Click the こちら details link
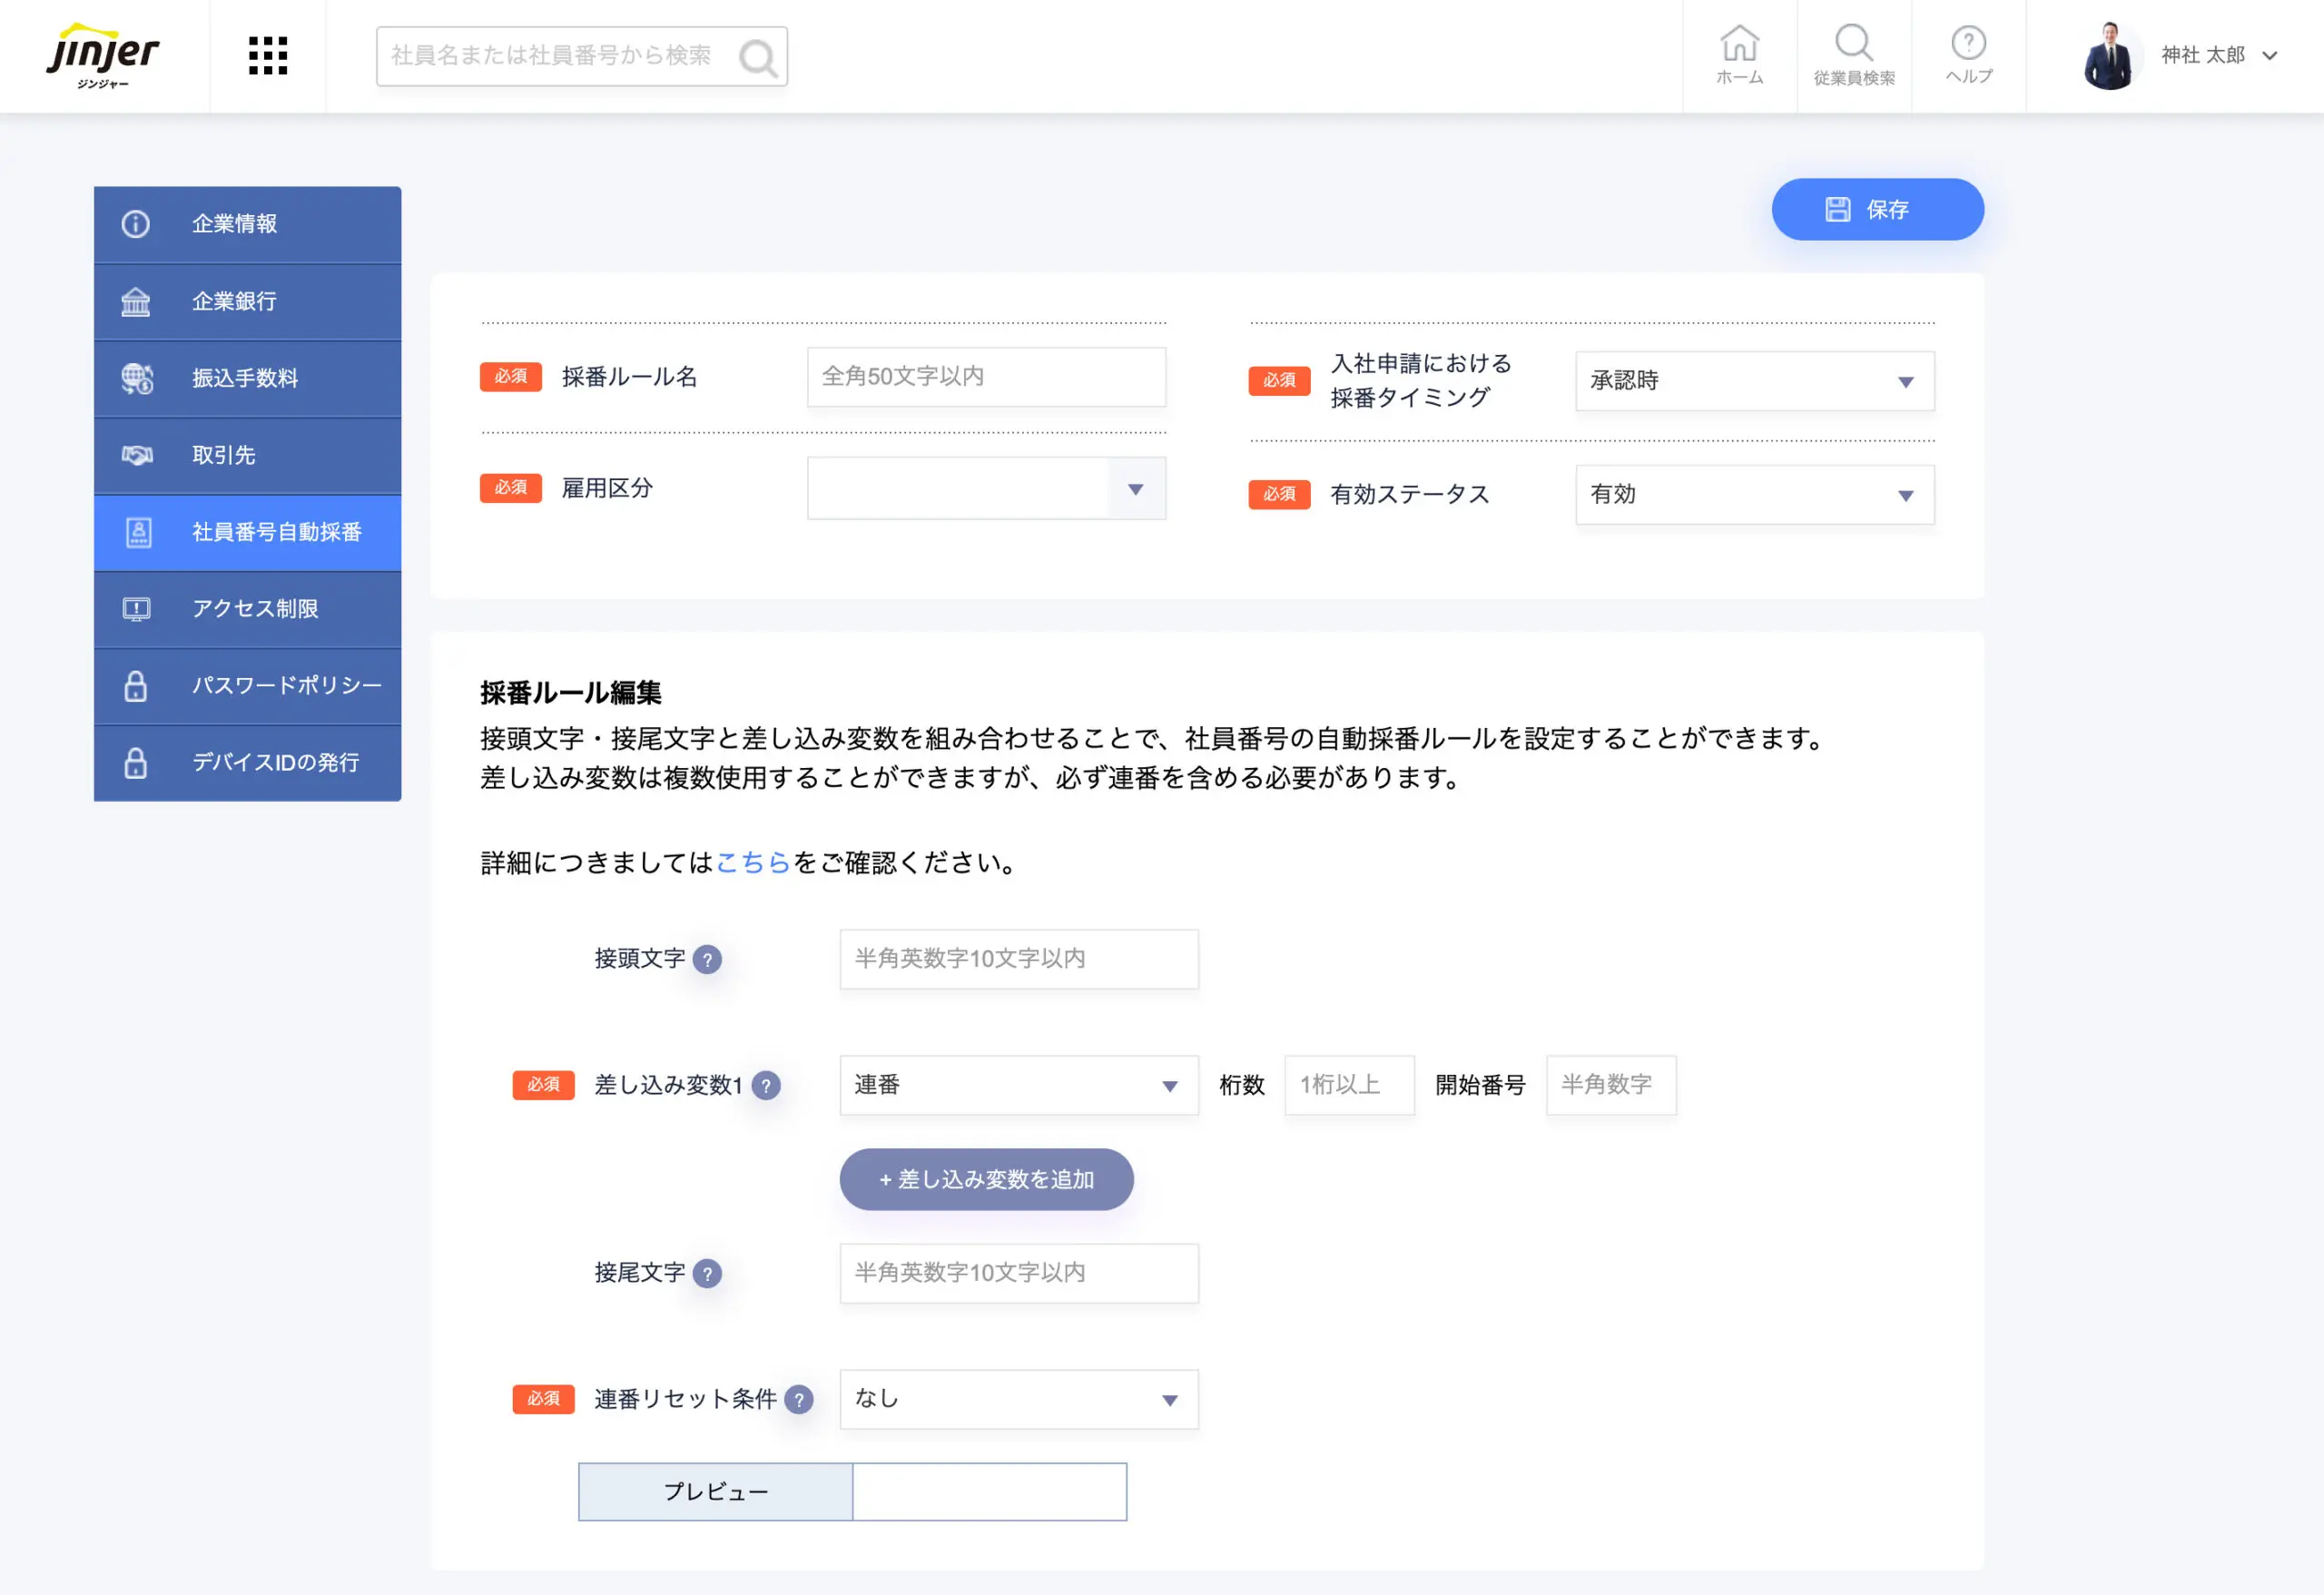Image resolution: width=2324 pixels, height=1595 pixels. [x=753, y=863]
